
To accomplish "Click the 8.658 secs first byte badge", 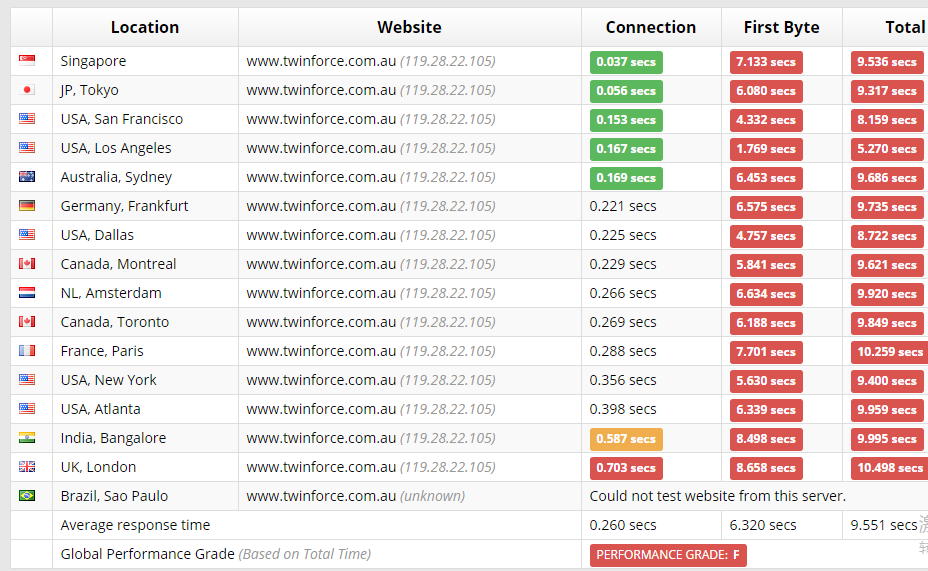I will [766, 468].
